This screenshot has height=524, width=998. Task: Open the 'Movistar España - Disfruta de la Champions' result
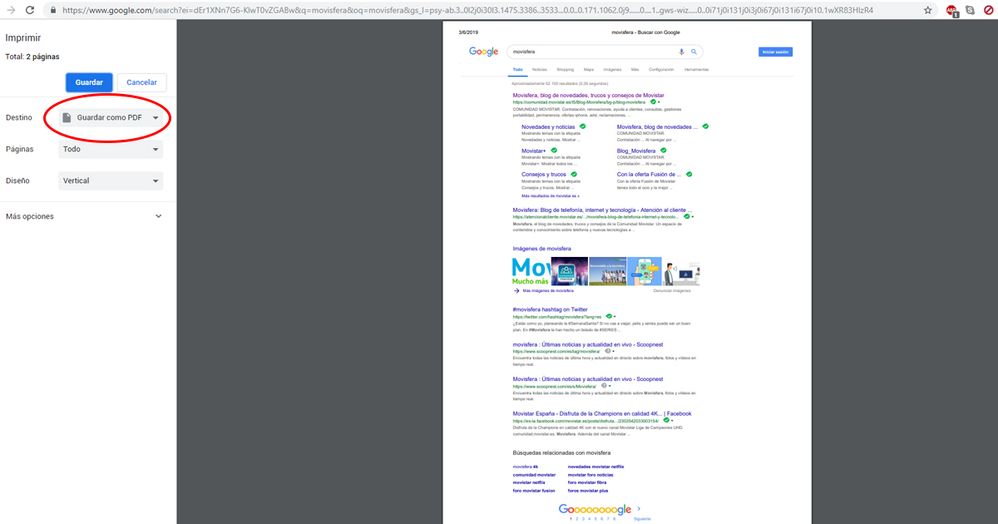(x=602, y=414)
